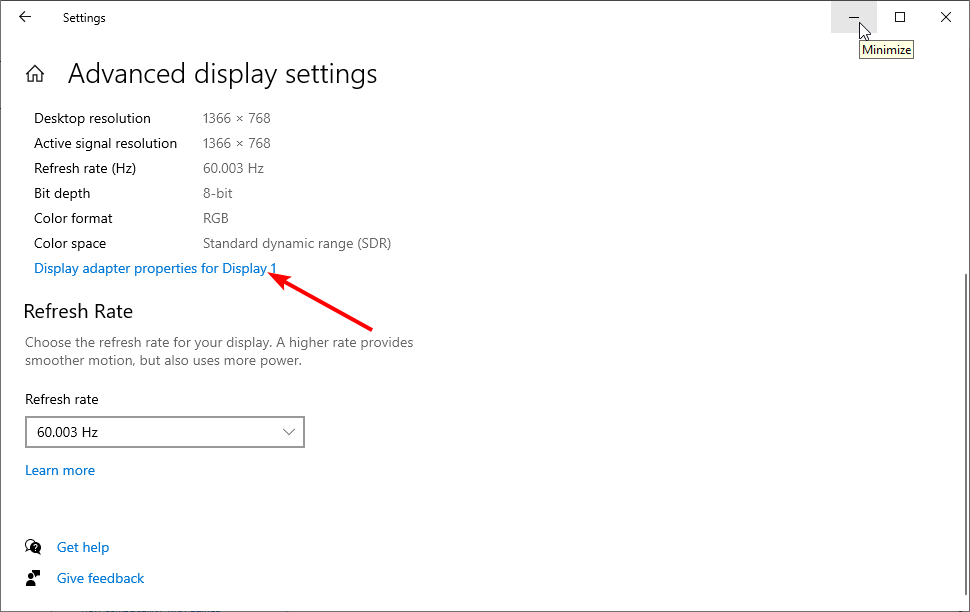
Task: Open Display adapter properties for Display 1
Action: (x=155, y=268)
